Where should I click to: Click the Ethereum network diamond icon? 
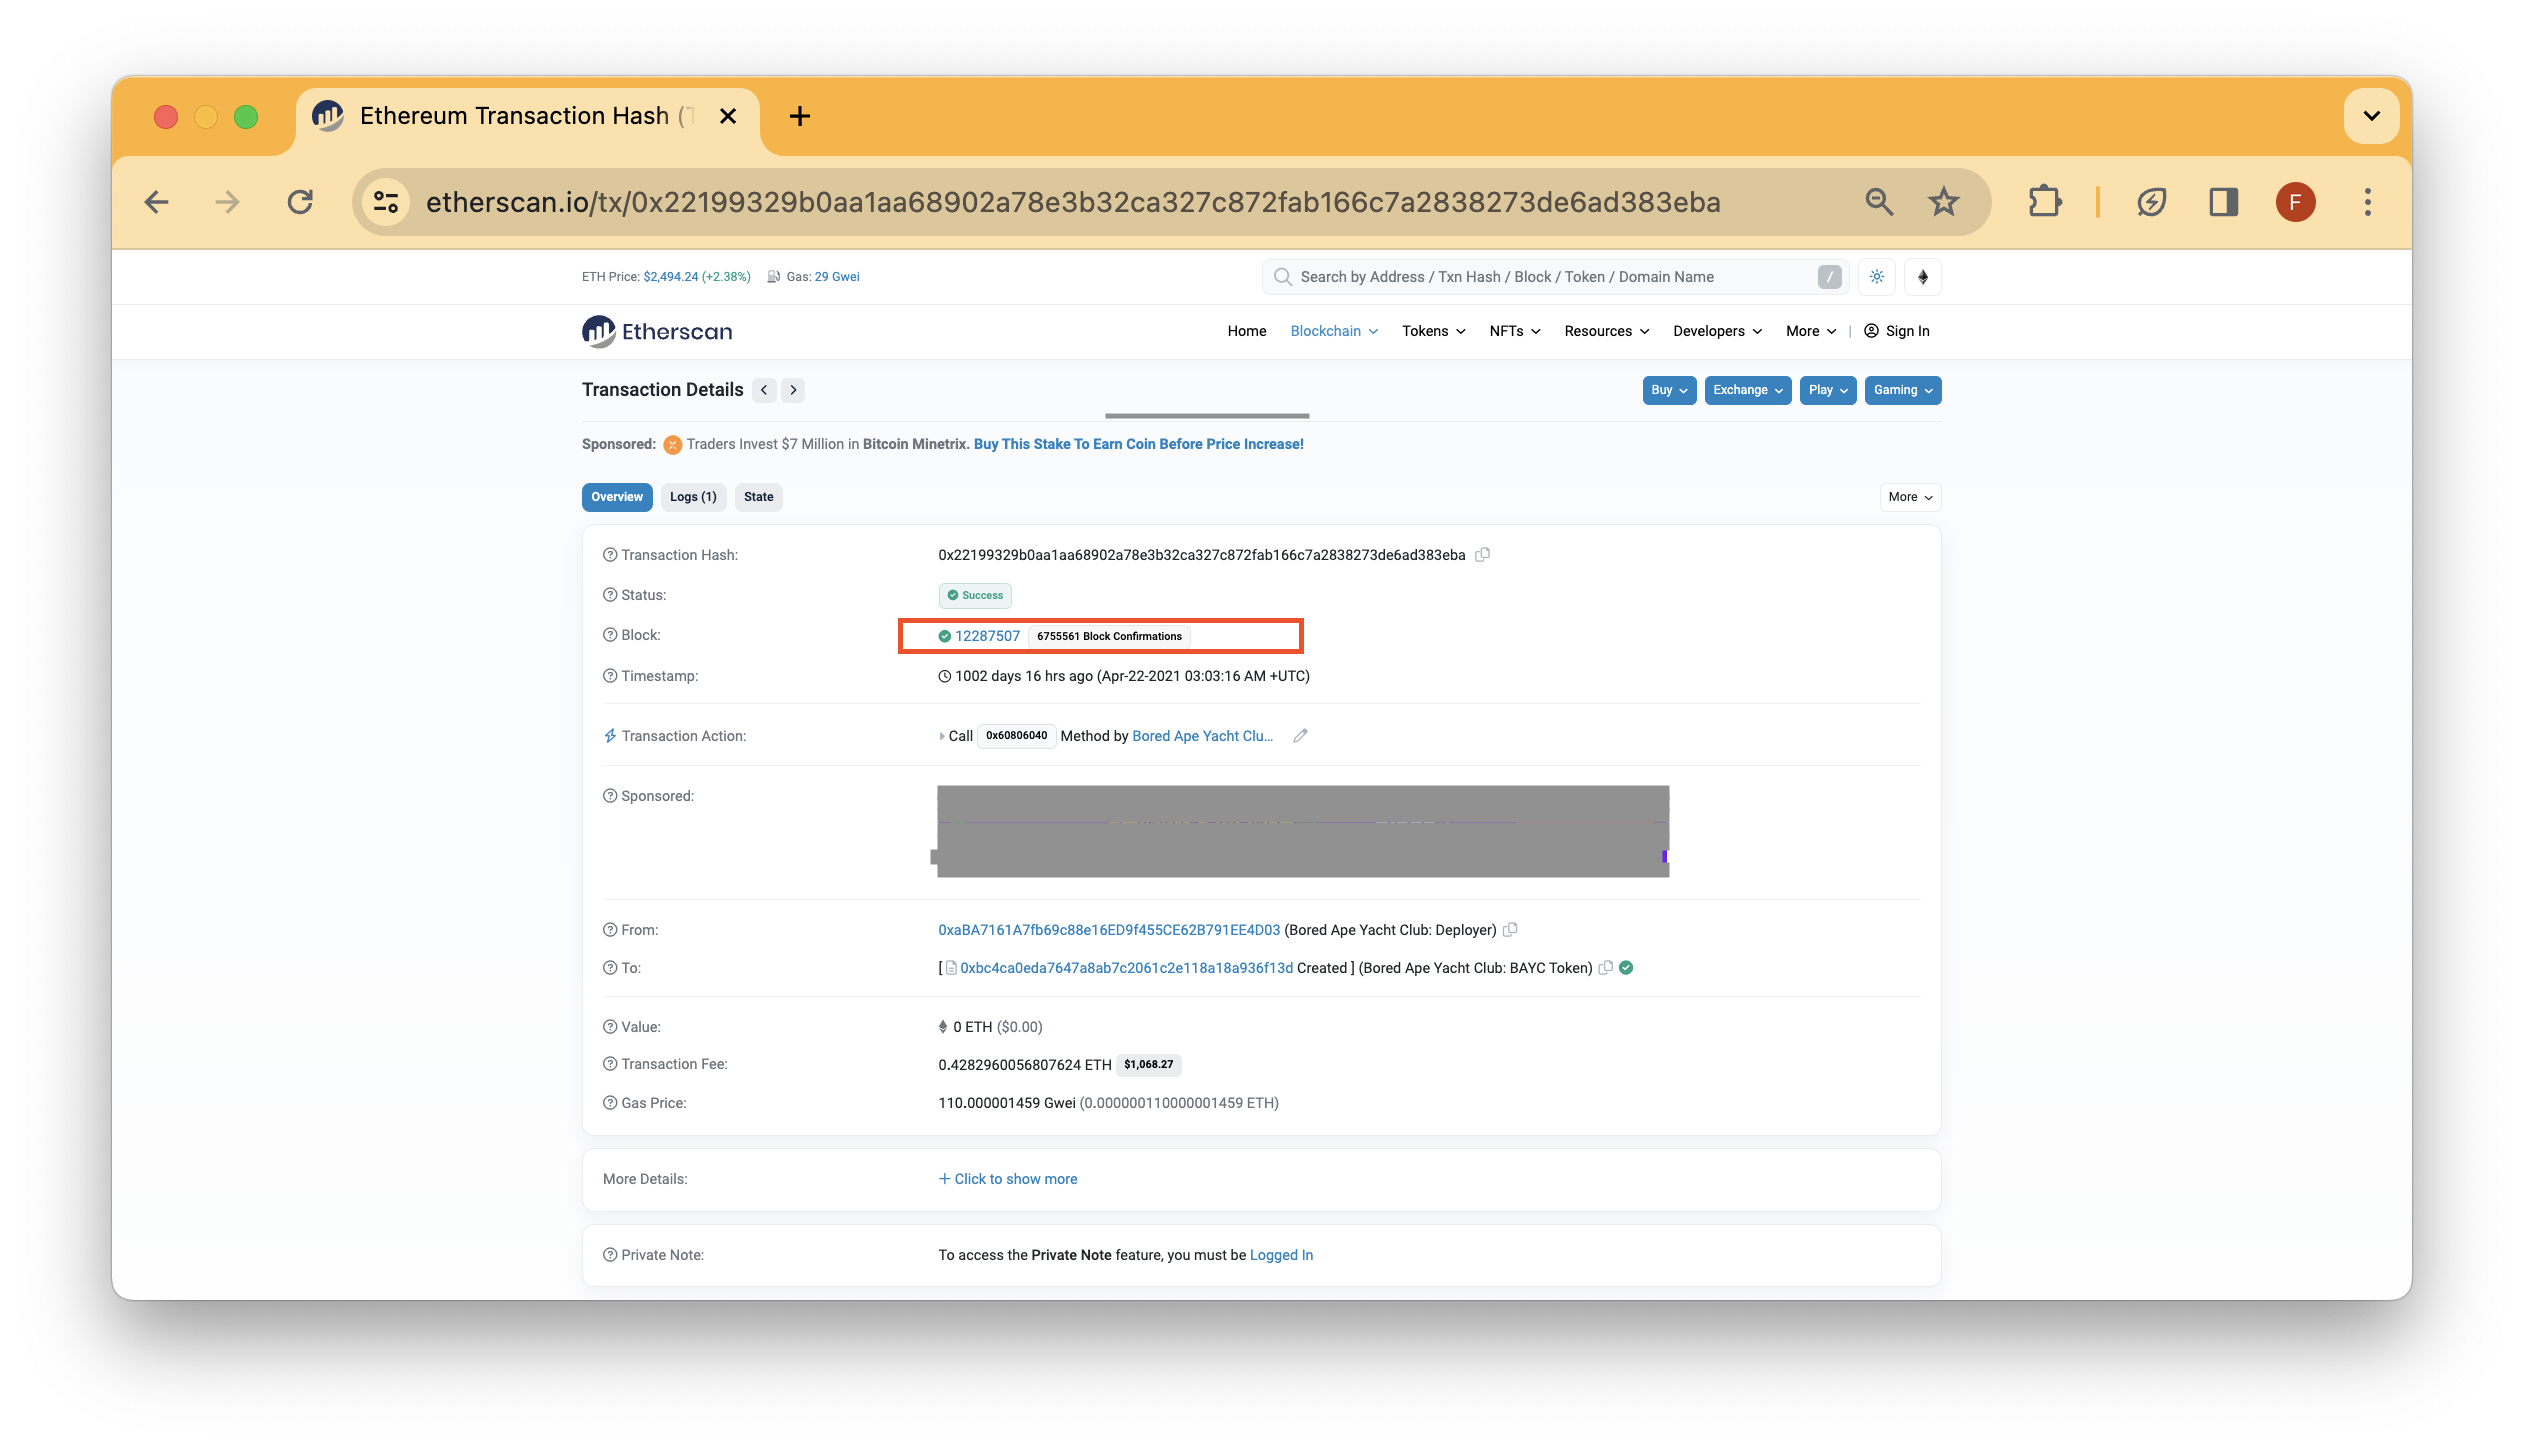pos(1922,277)
